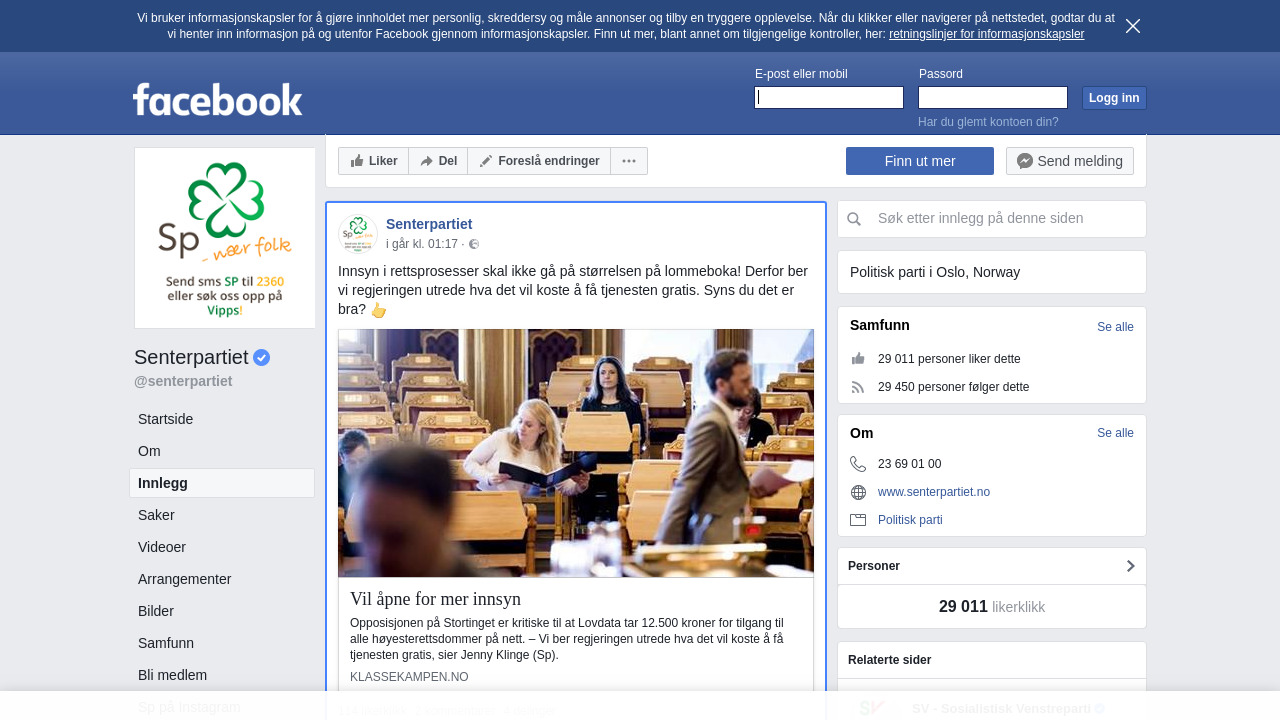
Task: Click the Senterpartiet clover profile picture
Action: 225,238
